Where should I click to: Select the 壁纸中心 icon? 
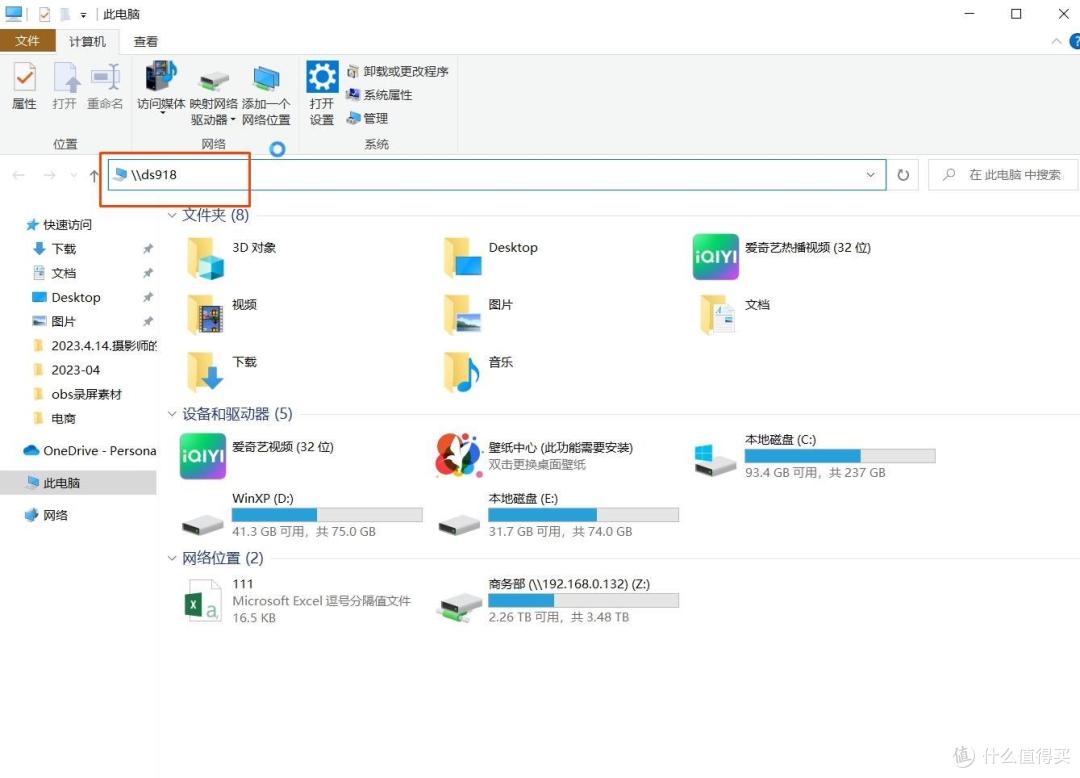click(458, 456)
